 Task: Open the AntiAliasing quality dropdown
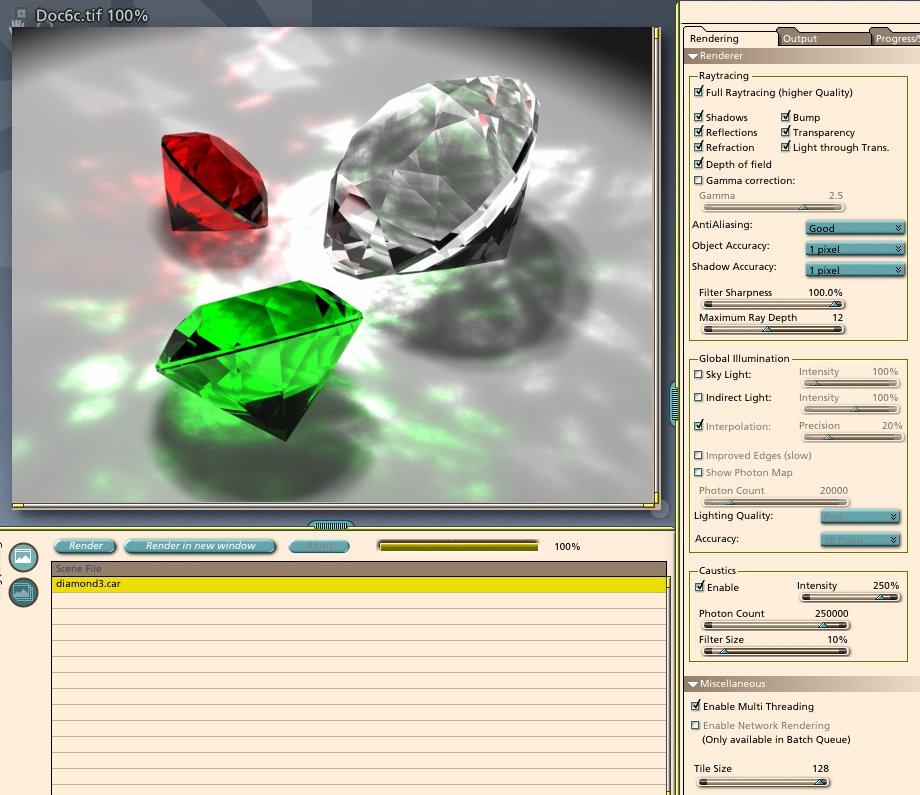(855, 228)
